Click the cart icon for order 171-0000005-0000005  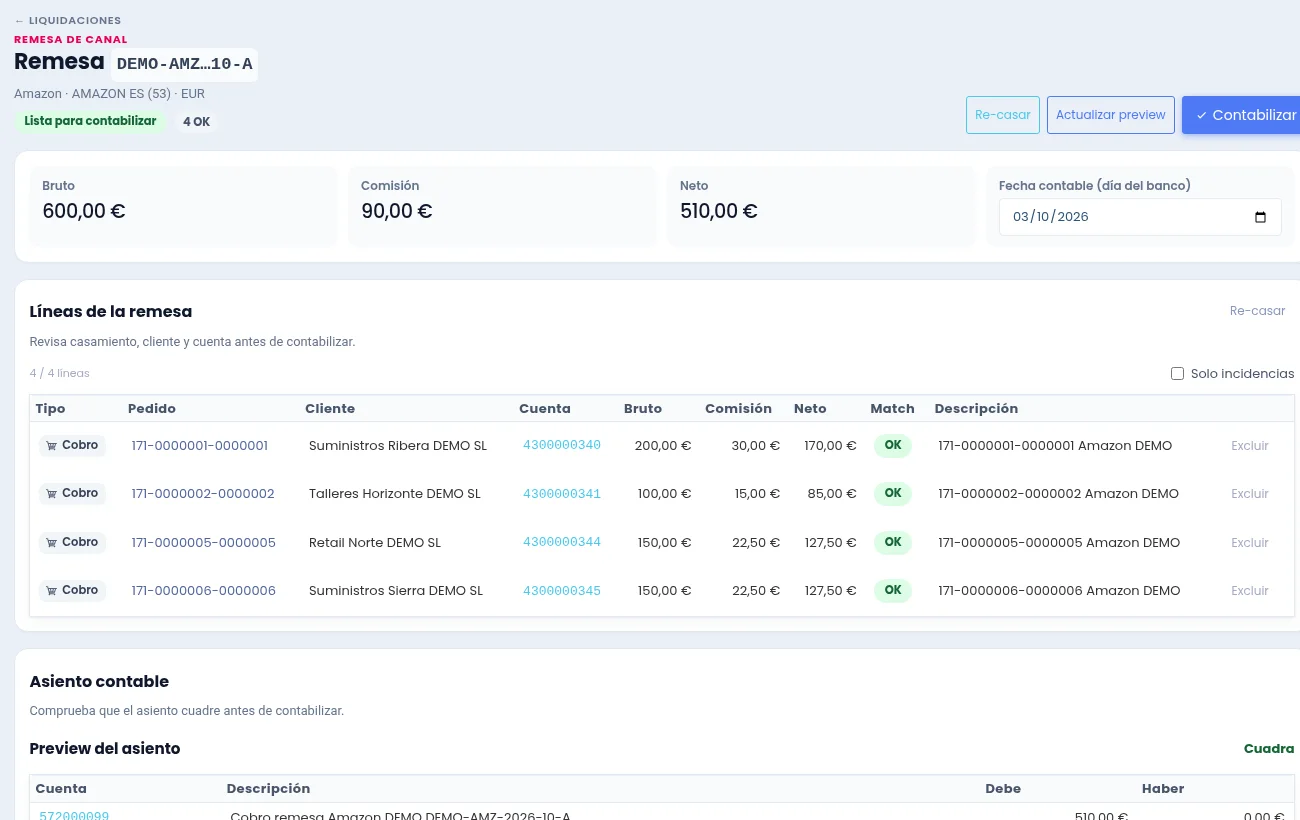(x=51, y=543)
